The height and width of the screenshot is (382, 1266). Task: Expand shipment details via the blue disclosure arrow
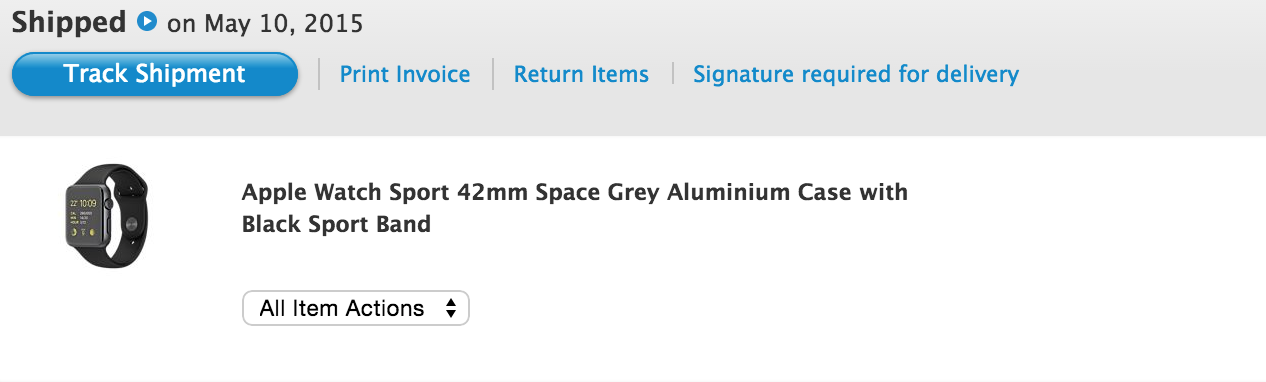(147, 21)
